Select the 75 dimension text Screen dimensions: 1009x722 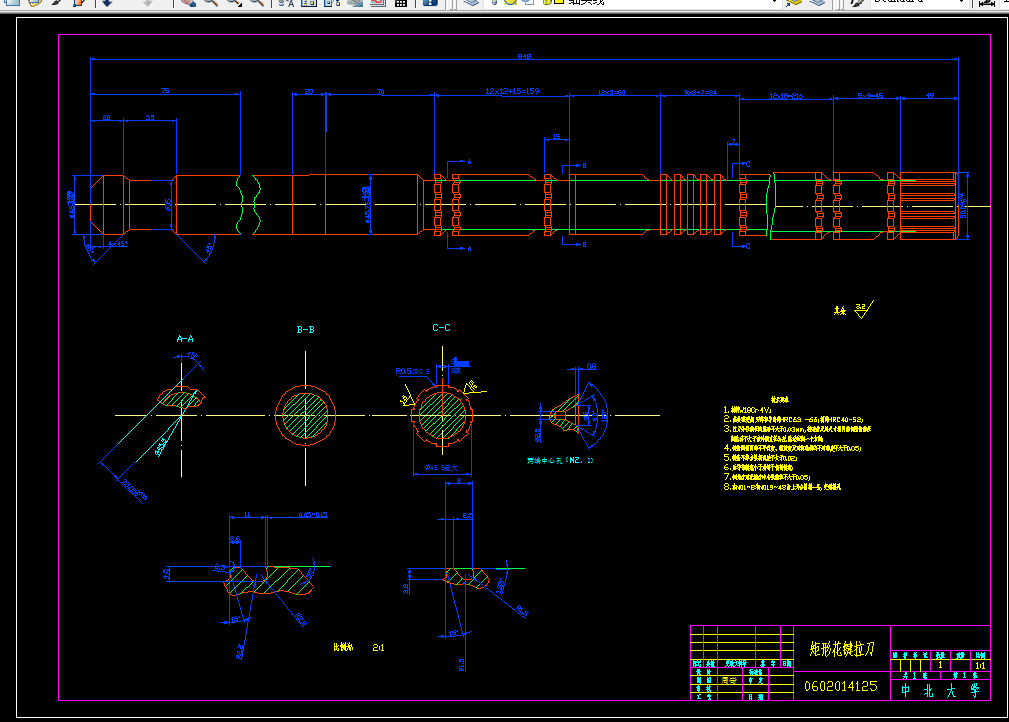tap(165, 91)
